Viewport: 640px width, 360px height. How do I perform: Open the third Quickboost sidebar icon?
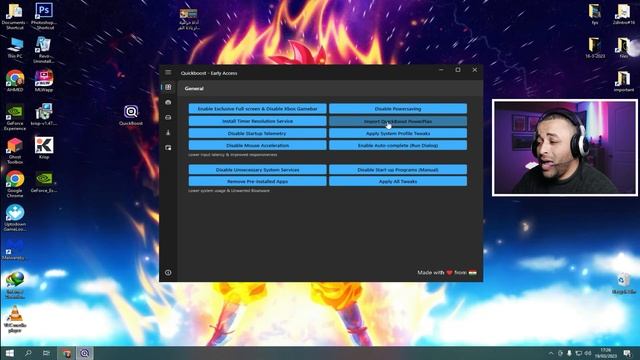pyautogui.click(x=168, y=118)
